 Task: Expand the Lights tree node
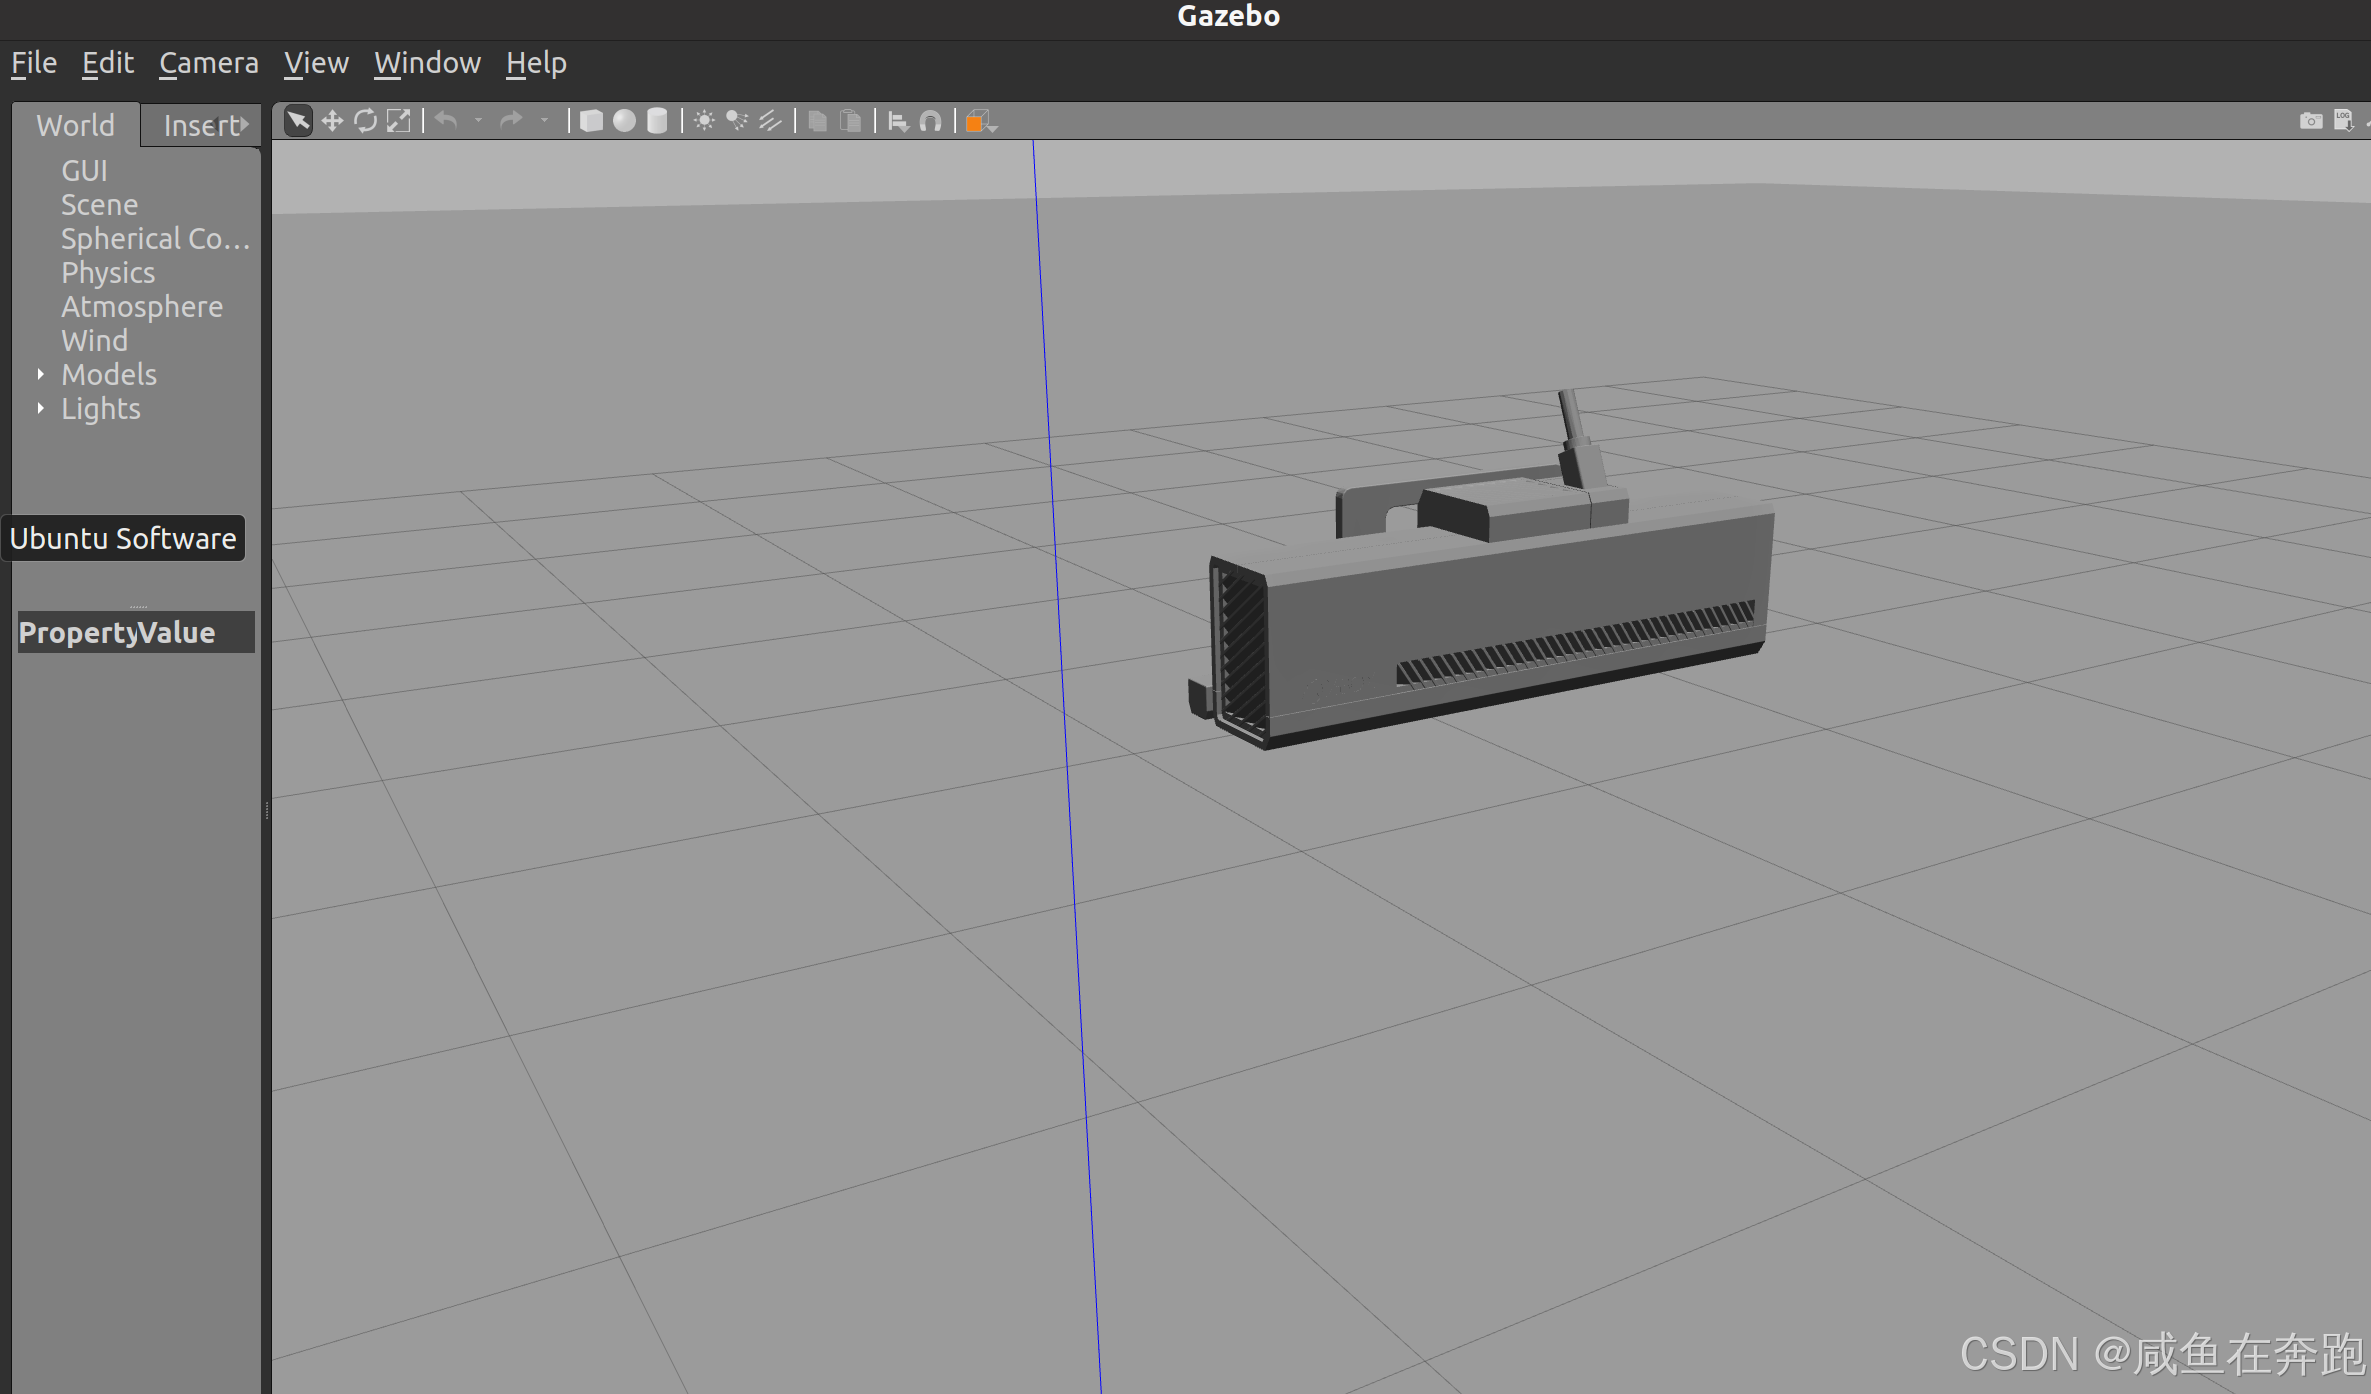pyautogui.click(x=41, y=408)
